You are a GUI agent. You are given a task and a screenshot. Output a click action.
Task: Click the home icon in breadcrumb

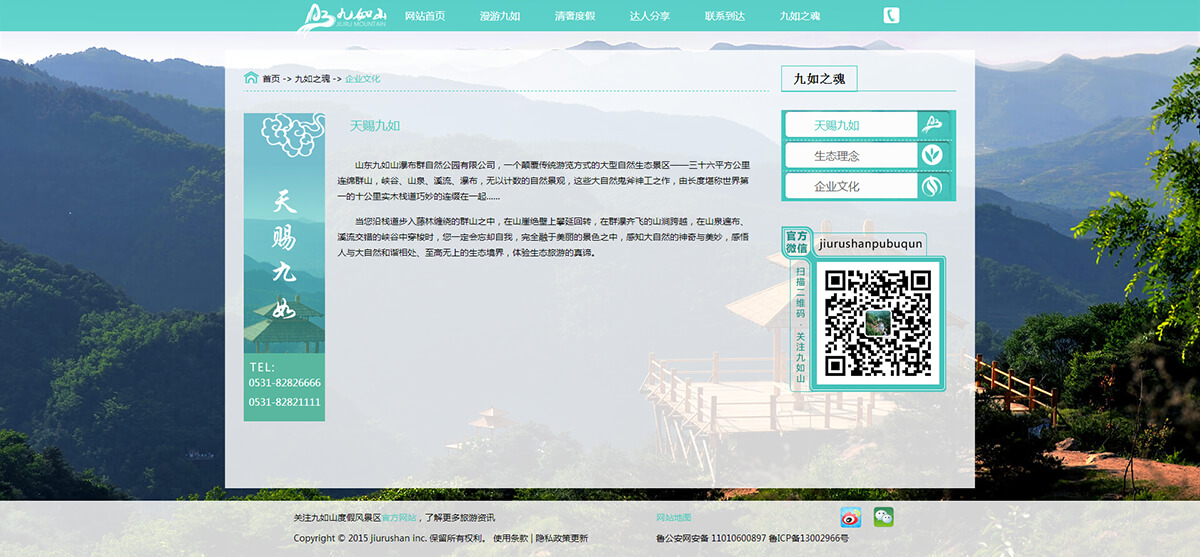point(251,78)
